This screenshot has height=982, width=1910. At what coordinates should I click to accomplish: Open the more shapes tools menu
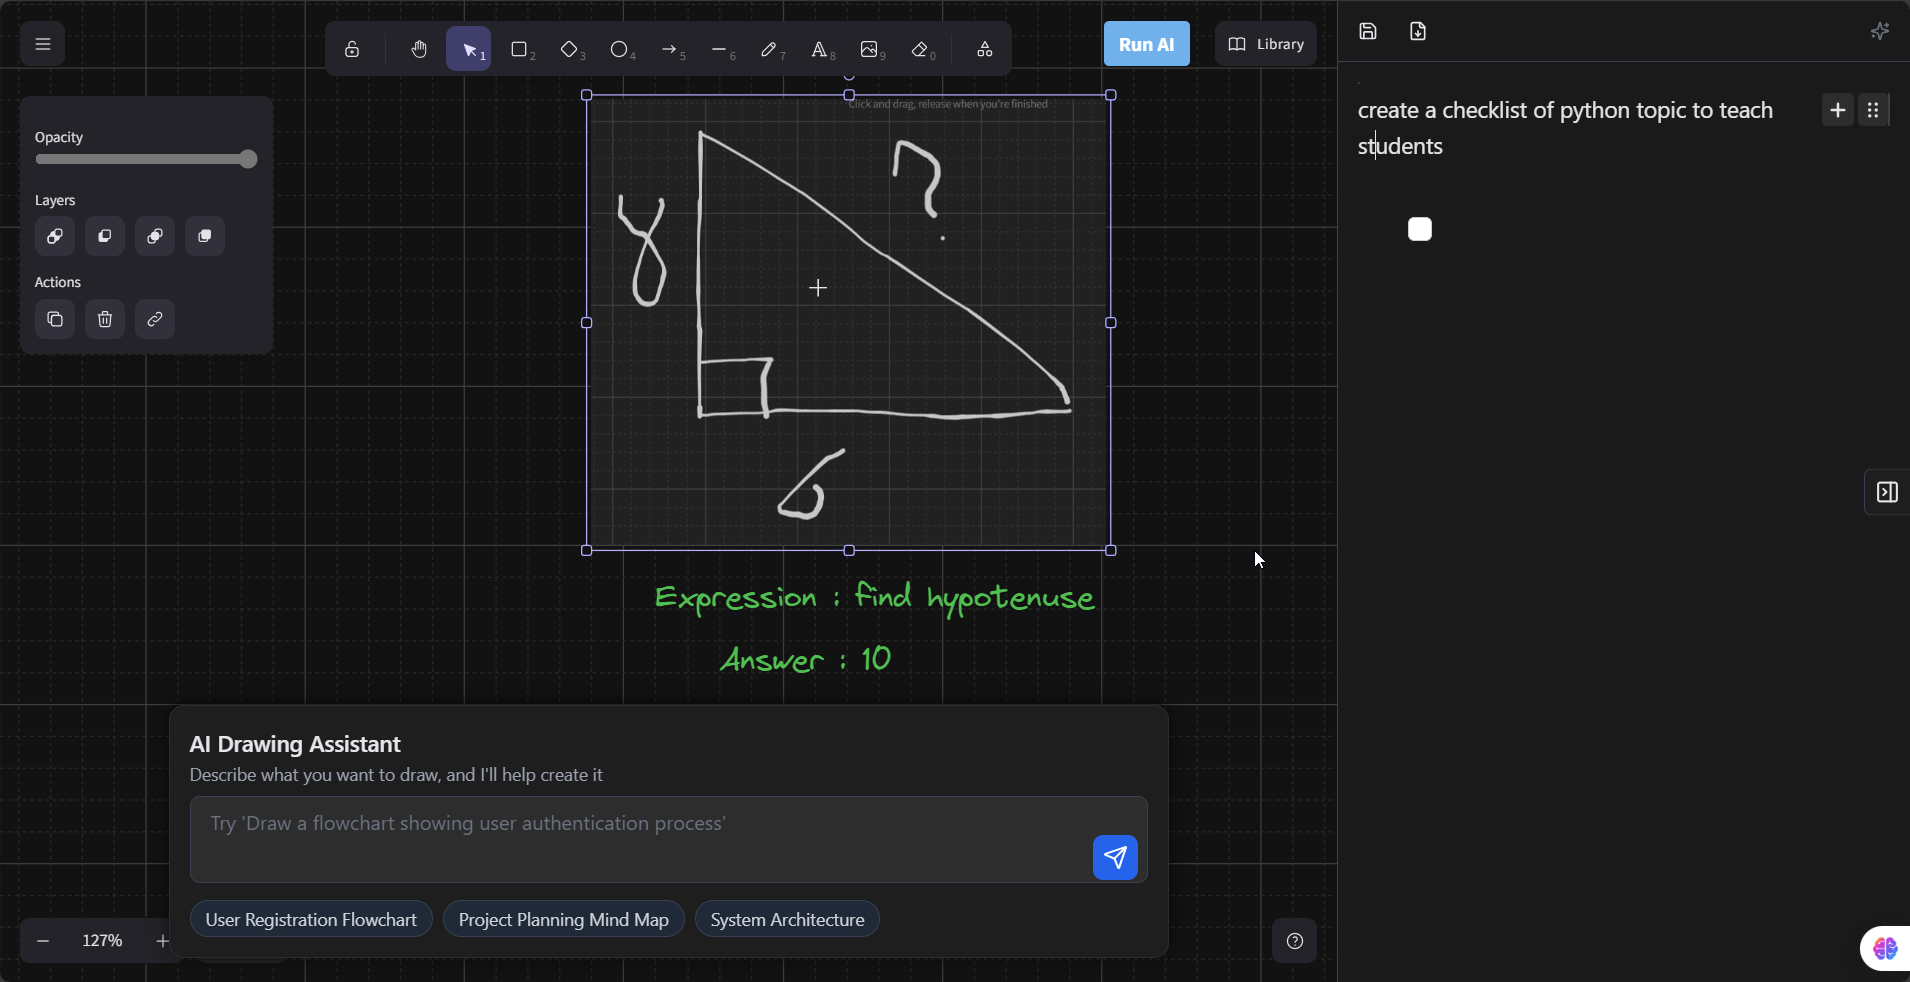(985, 49)
